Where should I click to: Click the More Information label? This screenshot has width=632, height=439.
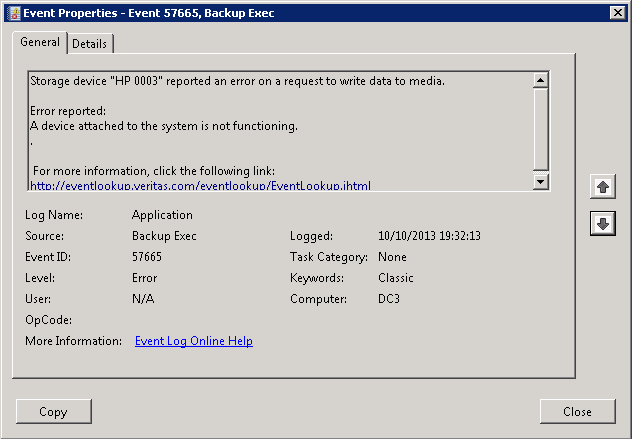pos(73,341)
